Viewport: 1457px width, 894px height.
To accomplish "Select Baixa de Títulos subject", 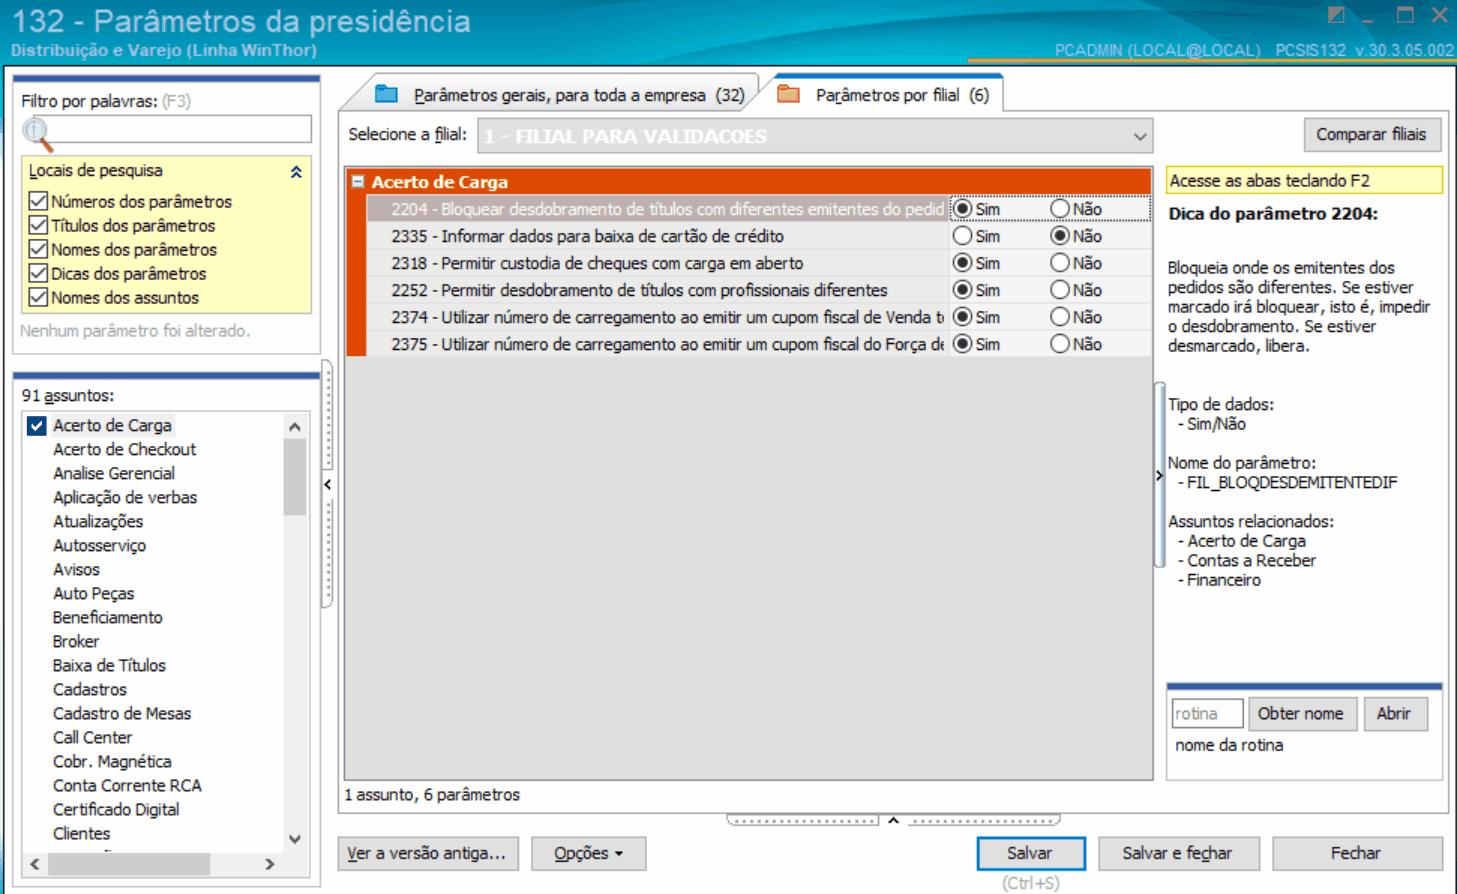I will pyautogui.click(x=109, y=665).
